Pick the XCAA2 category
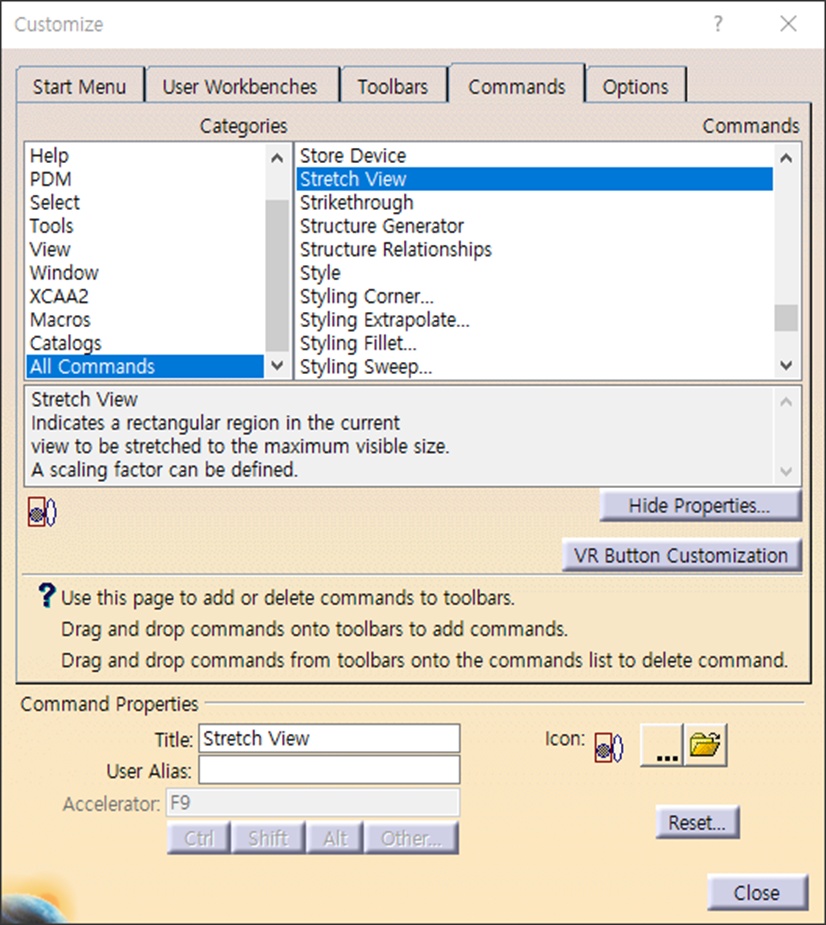This screenshot has width=826, height=925. [x=145, y=296]
